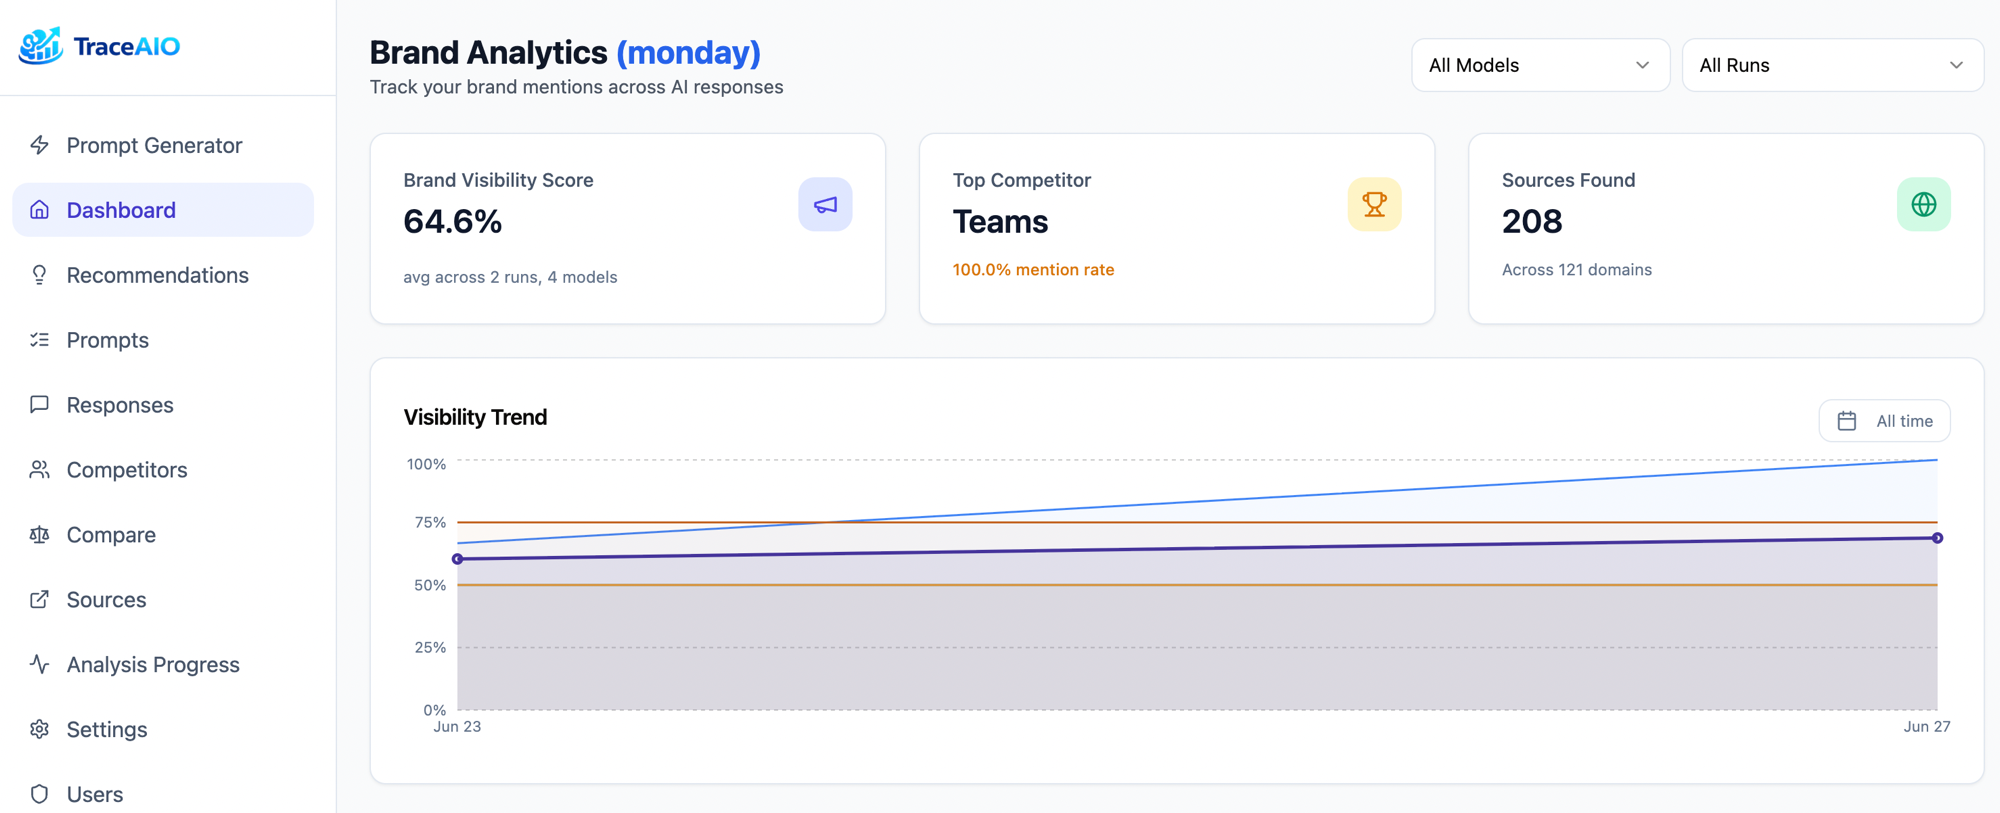The height and width of the screenshot is (813, 2000).
Task: Switch to the Competitors page
Action: pyautogui.click(x=163, y=470)
